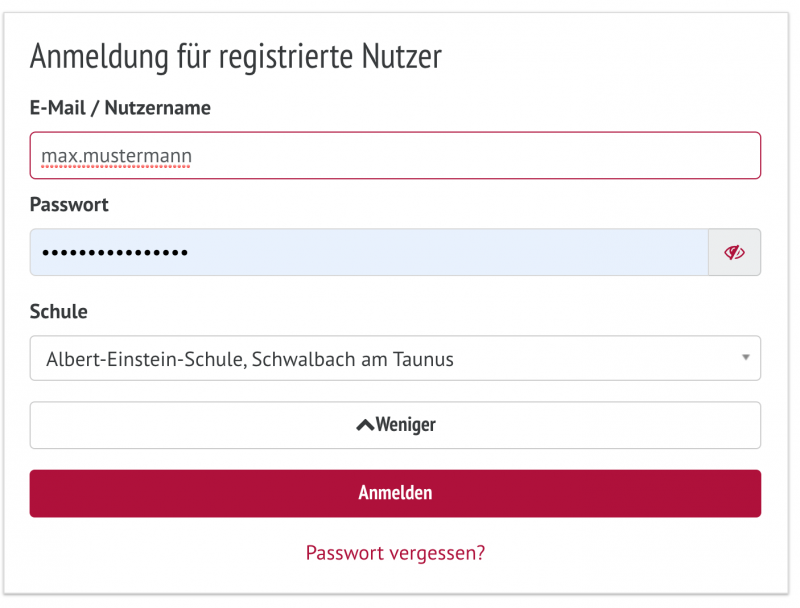Click the Anmeldung für registrierte Nutzer heading
800x608 pixels.
[236, 57]
